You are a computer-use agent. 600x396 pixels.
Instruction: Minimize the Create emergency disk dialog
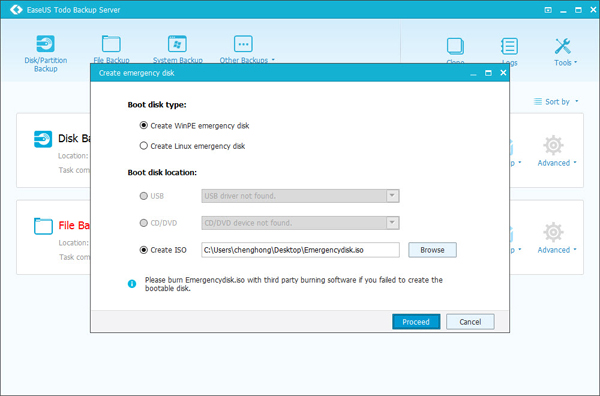pos(473,74)
